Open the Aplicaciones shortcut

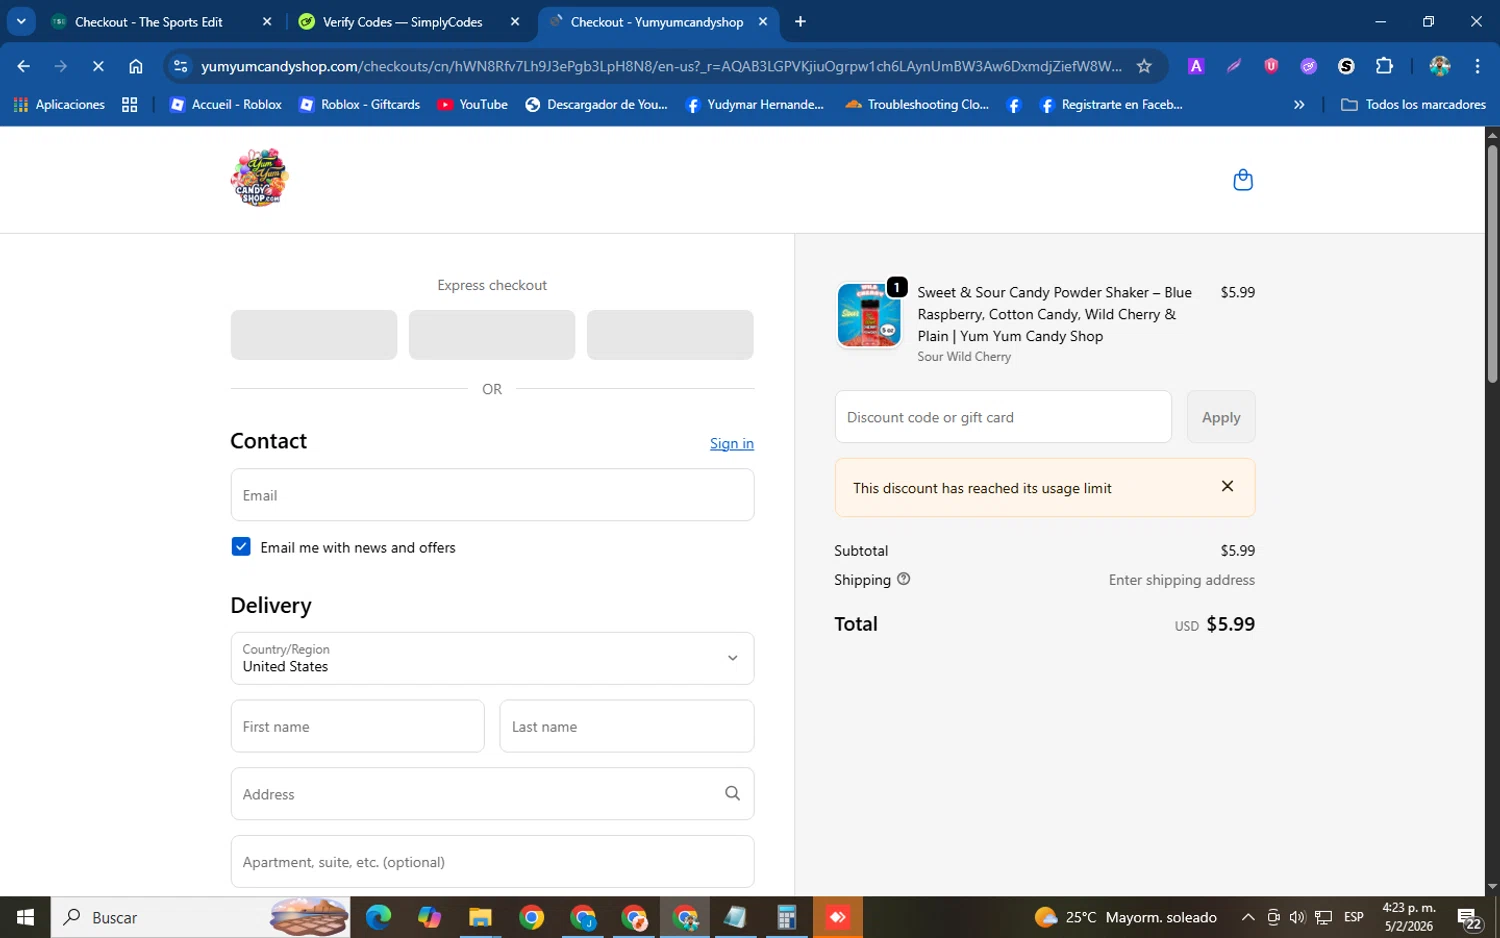click(x=59, y=104)
